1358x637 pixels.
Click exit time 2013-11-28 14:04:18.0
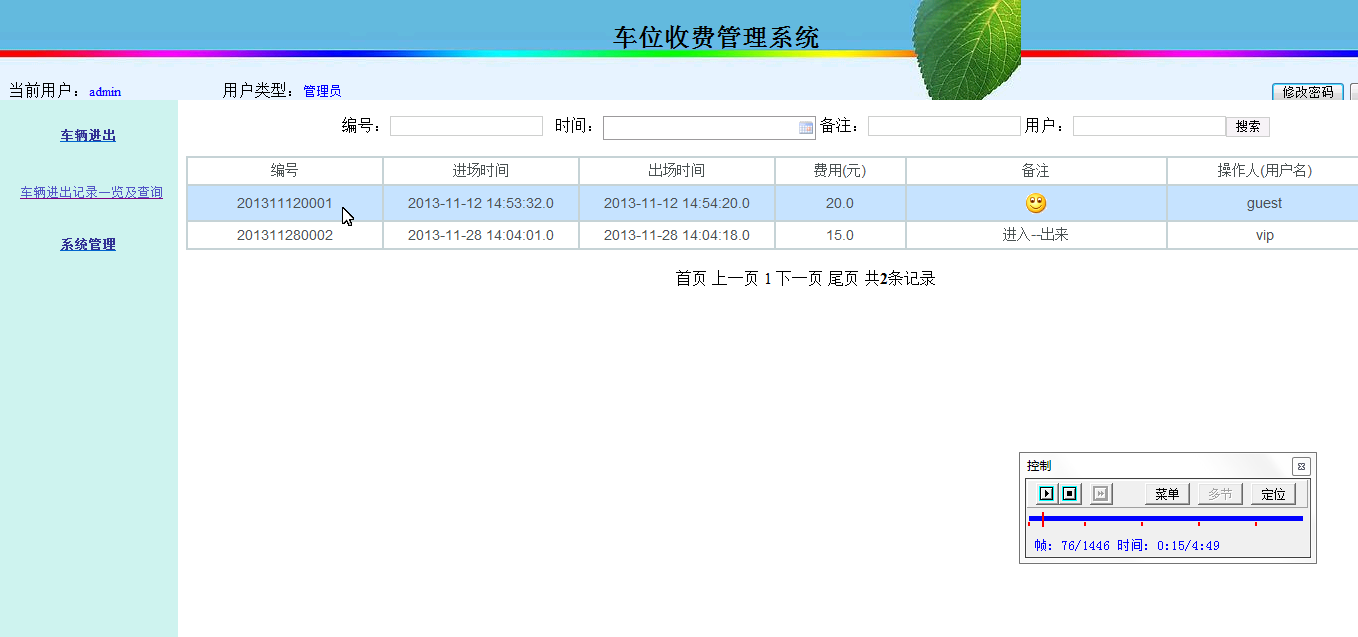(x=677, y=235)
